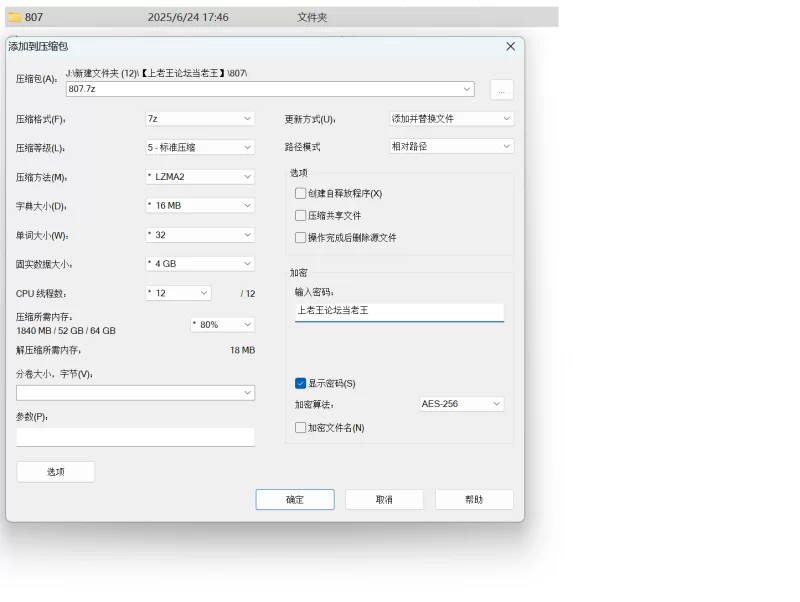Confirm with the 确定 button
Viewport: 800px width, 602px height.
point(295,499)
